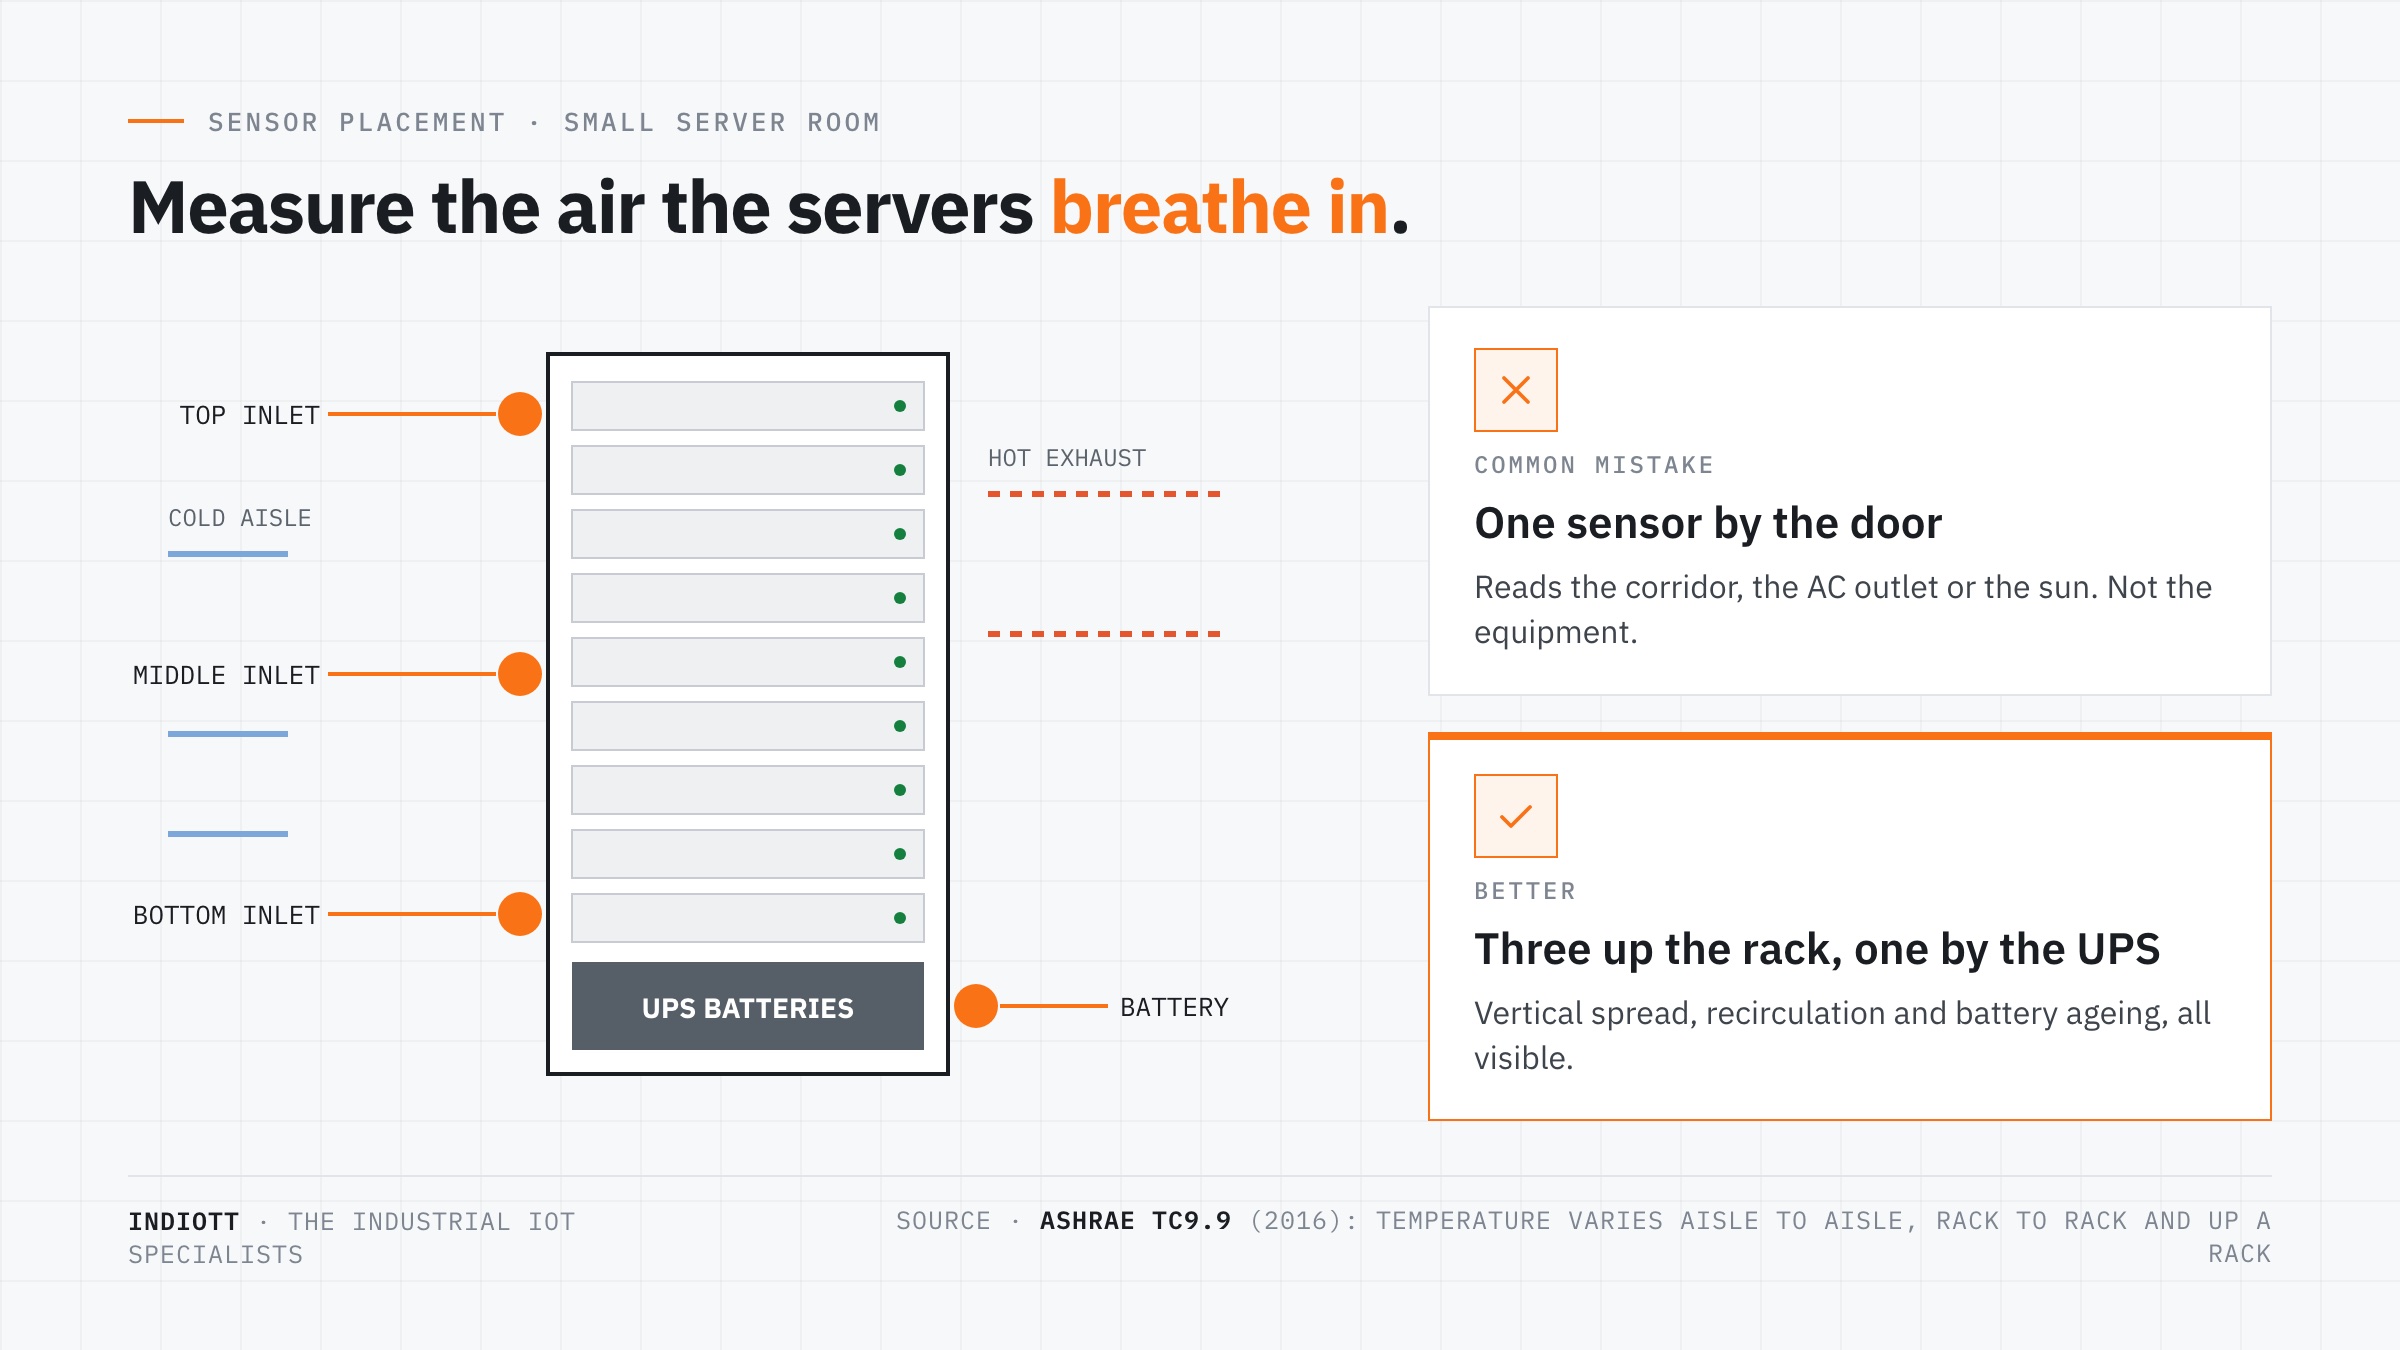
Task: Click the BATTERY label
Action: point(1174,1007)
